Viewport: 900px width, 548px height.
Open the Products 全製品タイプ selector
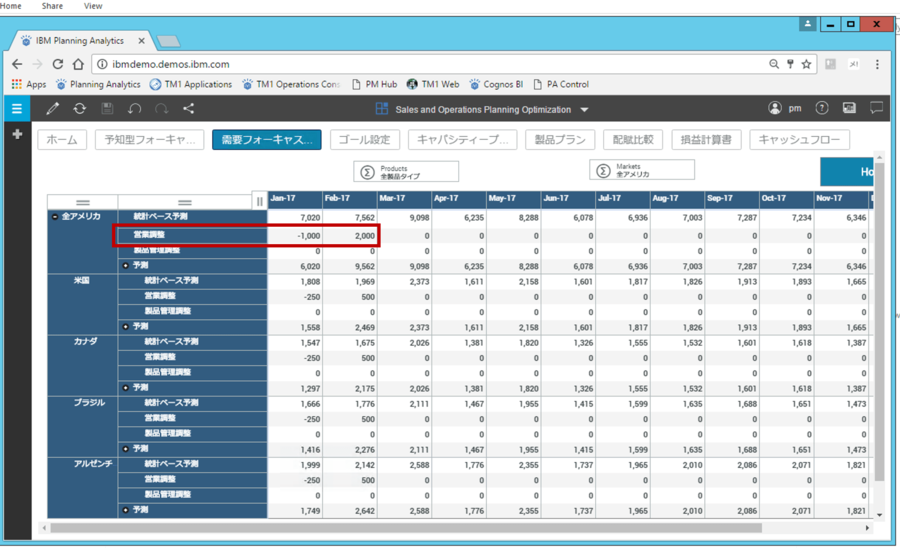pyautogui.click(x=406, y=172)
